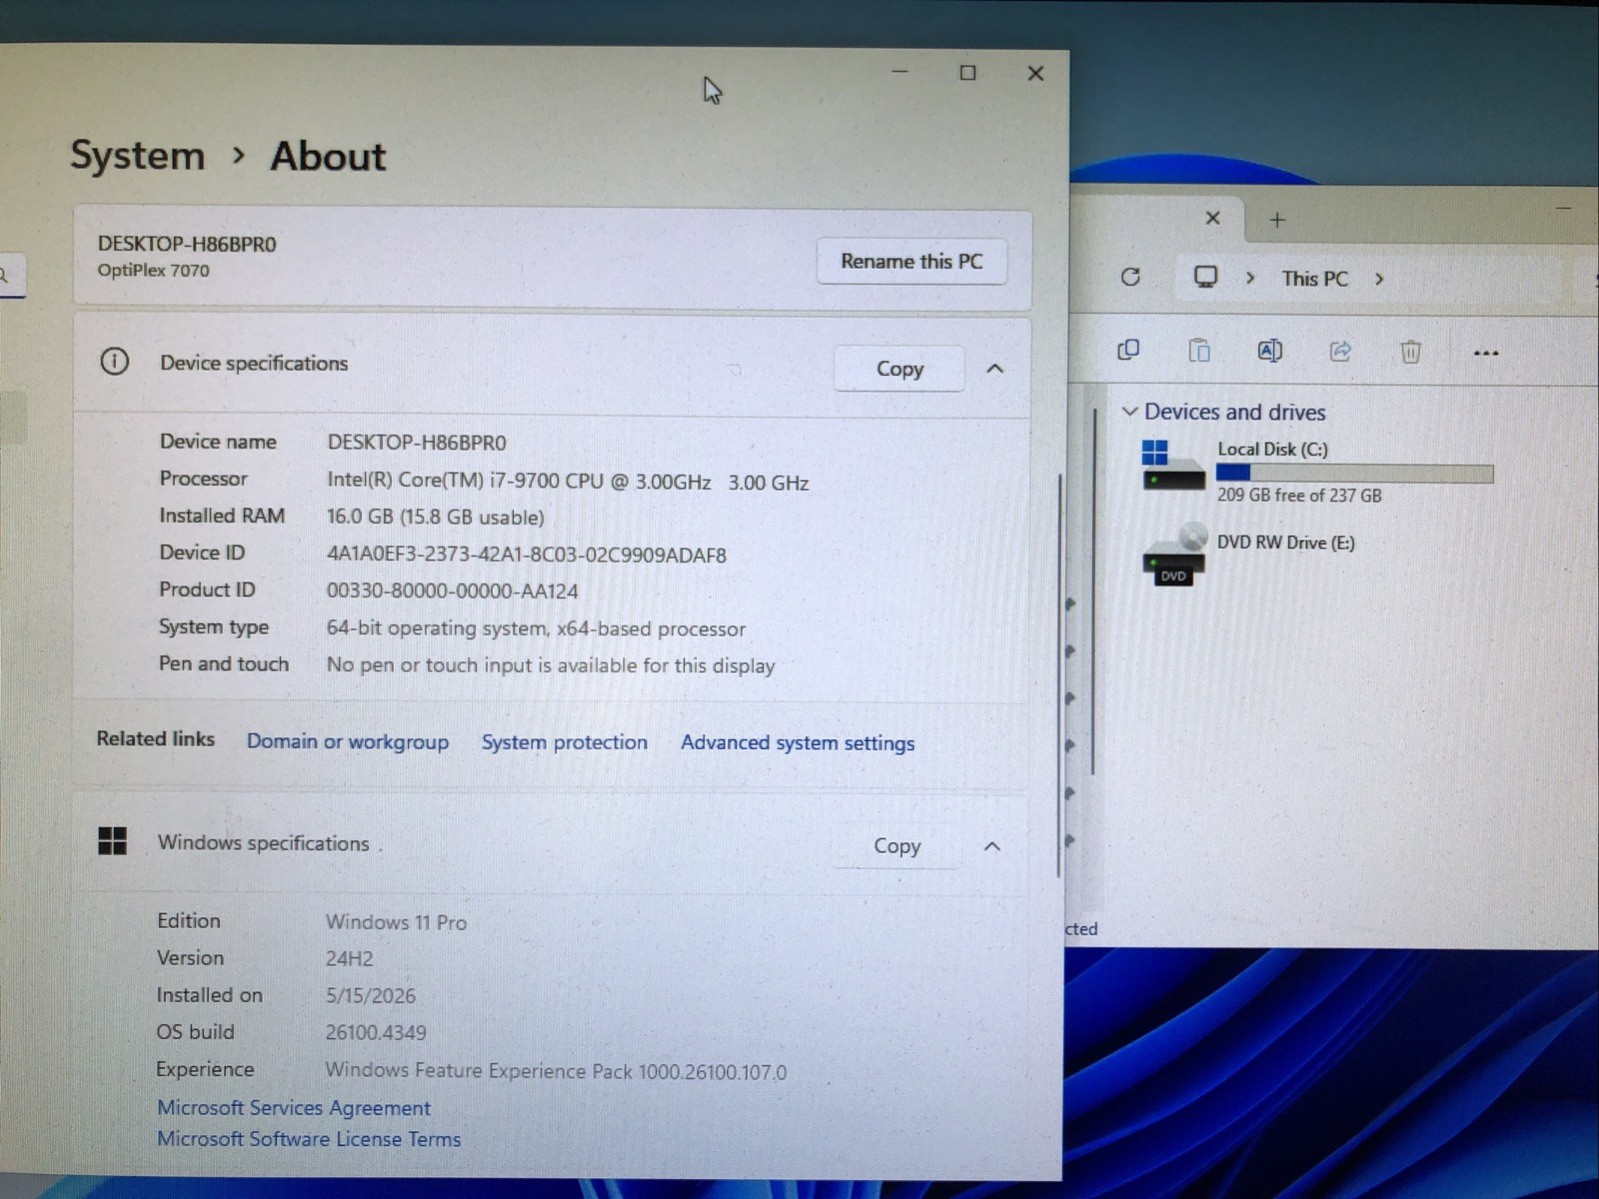Refresh the File Explorer view
The image size is (1599, 1199).
point(1130,277)
